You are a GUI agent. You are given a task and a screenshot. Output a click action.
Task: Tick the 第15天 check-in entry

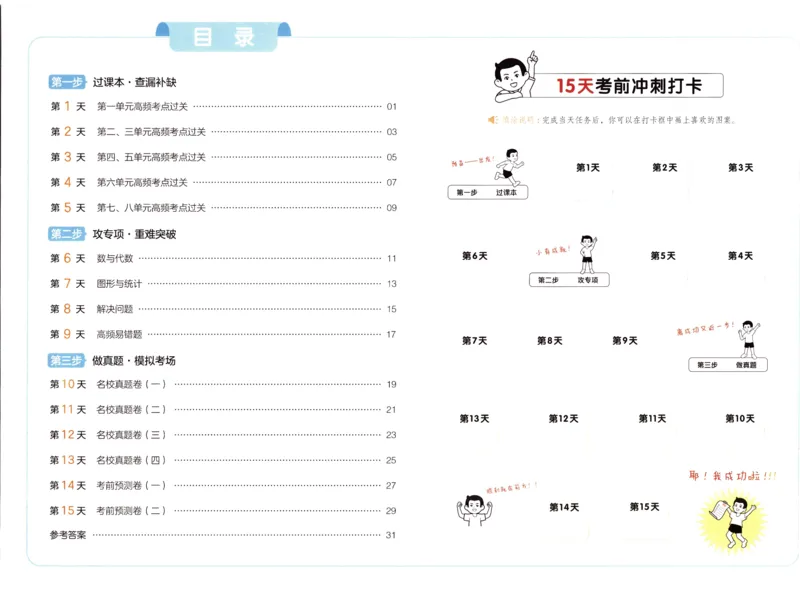(645, 507)
